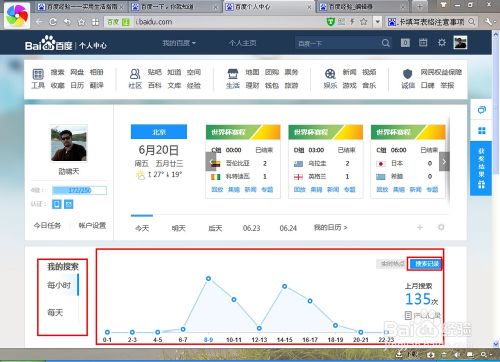This screenshot has width=500, height=362.
Task: Open the browser skin shirt icon
Action: click(x=443, y=4)
